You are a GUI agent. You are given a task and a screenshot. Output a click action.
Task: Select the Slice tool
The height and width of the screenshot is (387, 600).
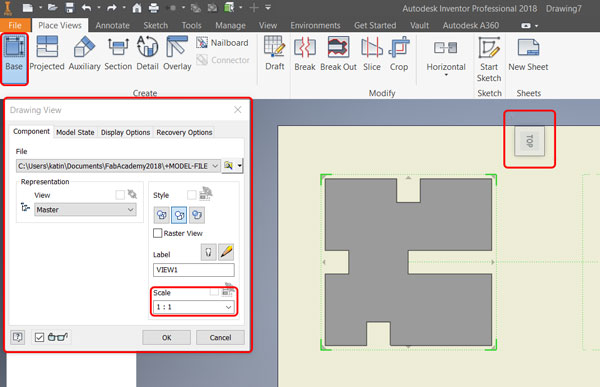tap(372, 54)
